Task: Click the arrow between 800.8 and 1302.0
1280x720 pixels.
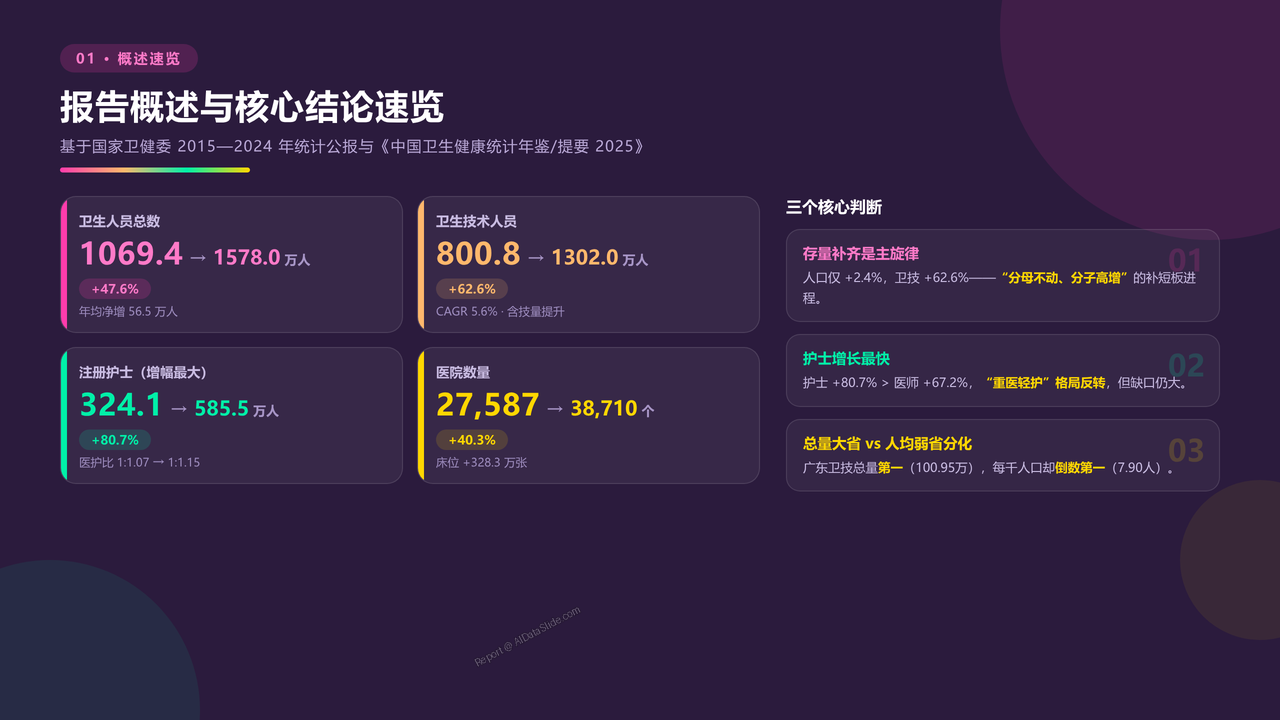Action: tap(536, 258)
